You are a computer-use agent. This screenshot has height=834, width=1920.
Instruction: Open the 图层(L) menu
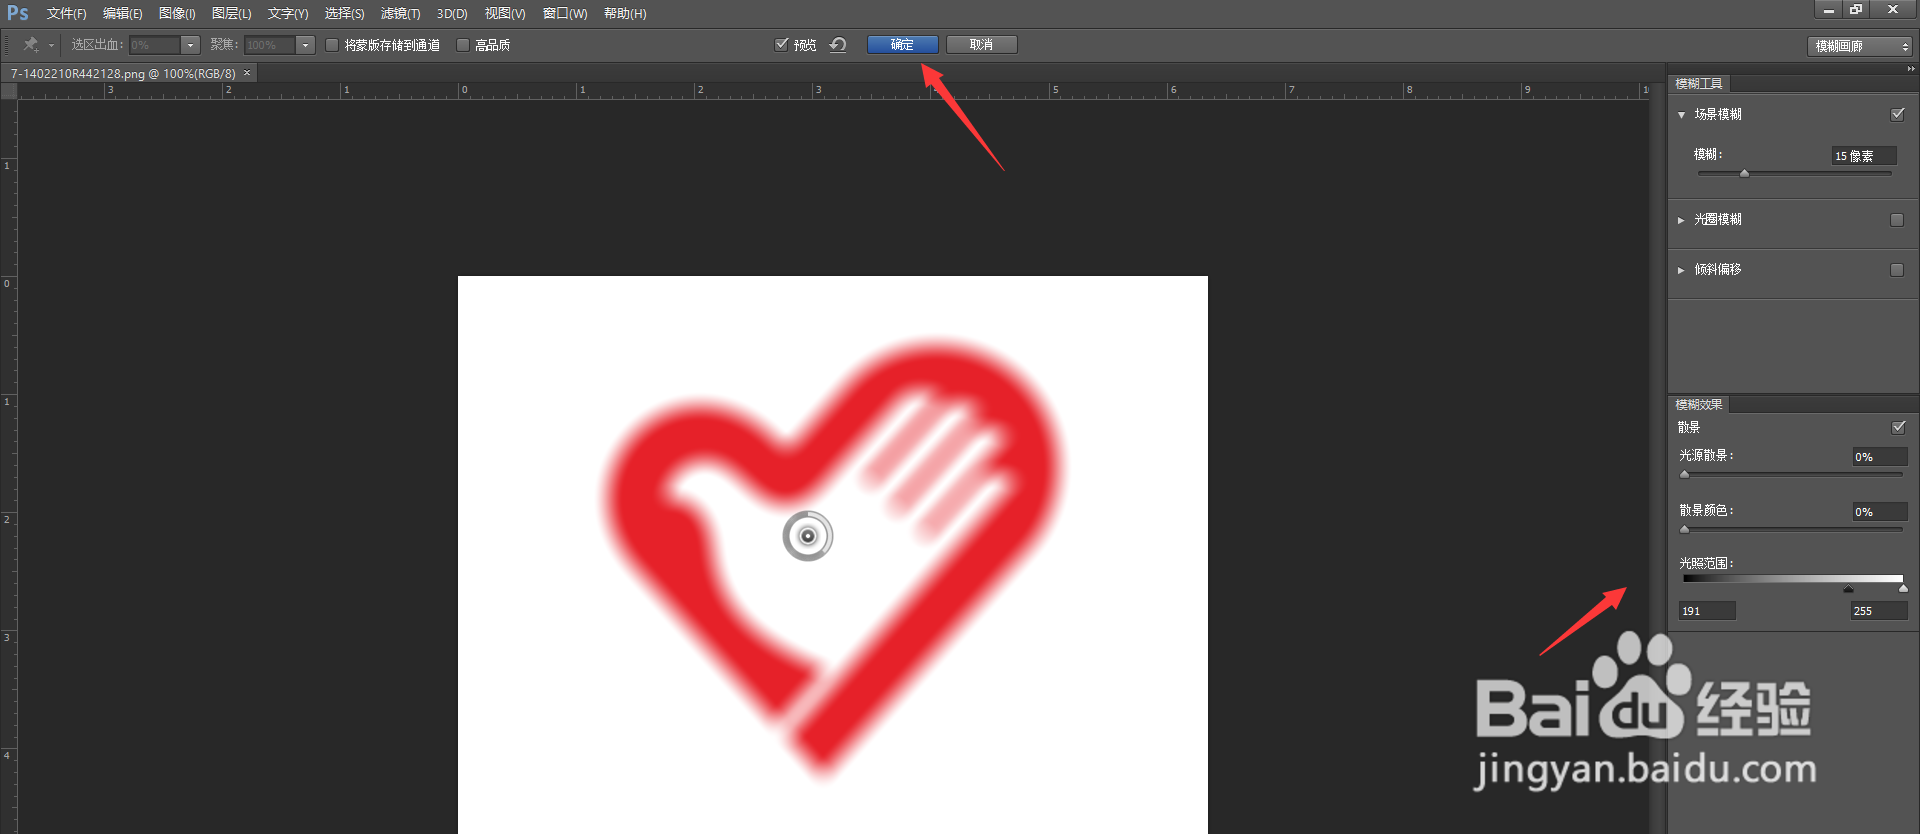pos(231,14)
